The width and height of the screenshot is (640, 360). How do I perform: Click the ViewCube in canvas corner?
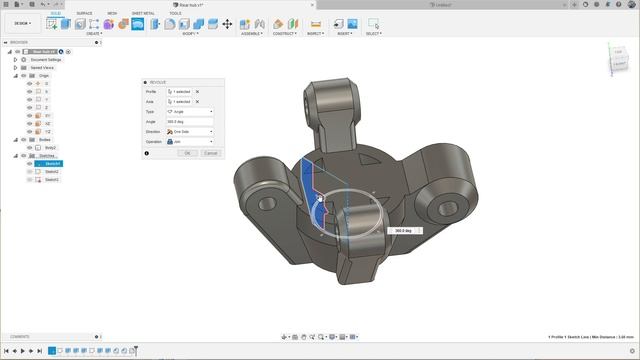619,60
